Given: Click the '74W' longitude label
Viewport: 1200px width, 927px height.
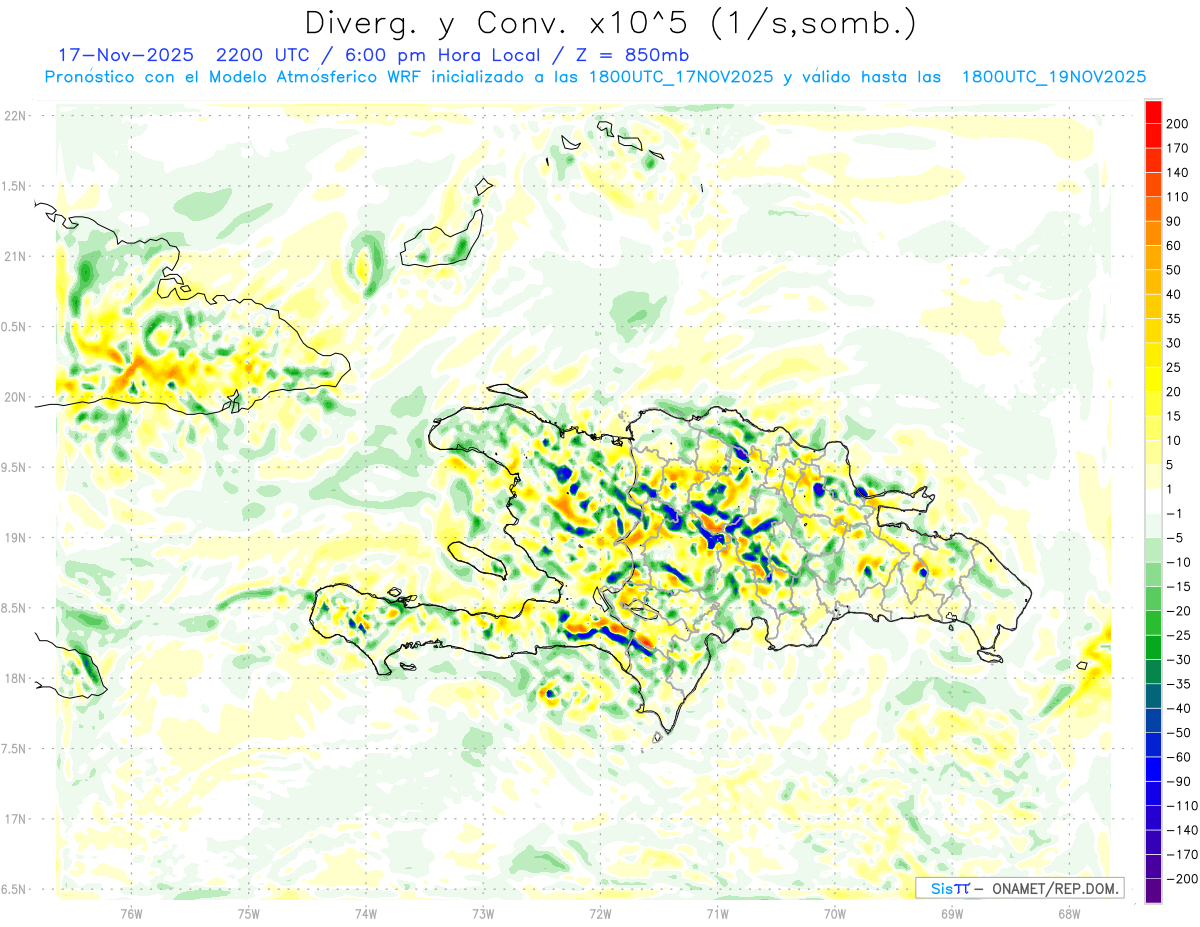Looking at the screenshot, I should pos(366,913).
